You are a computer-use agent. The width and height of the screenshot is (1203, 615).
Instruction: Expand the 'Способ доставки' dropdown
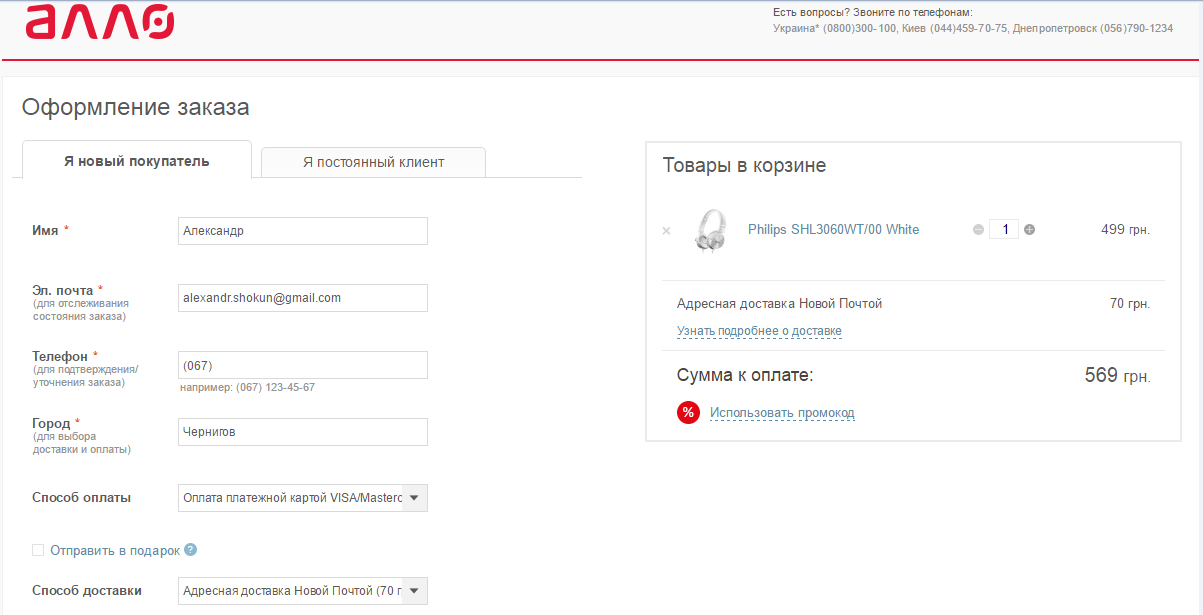pos(415,591)
